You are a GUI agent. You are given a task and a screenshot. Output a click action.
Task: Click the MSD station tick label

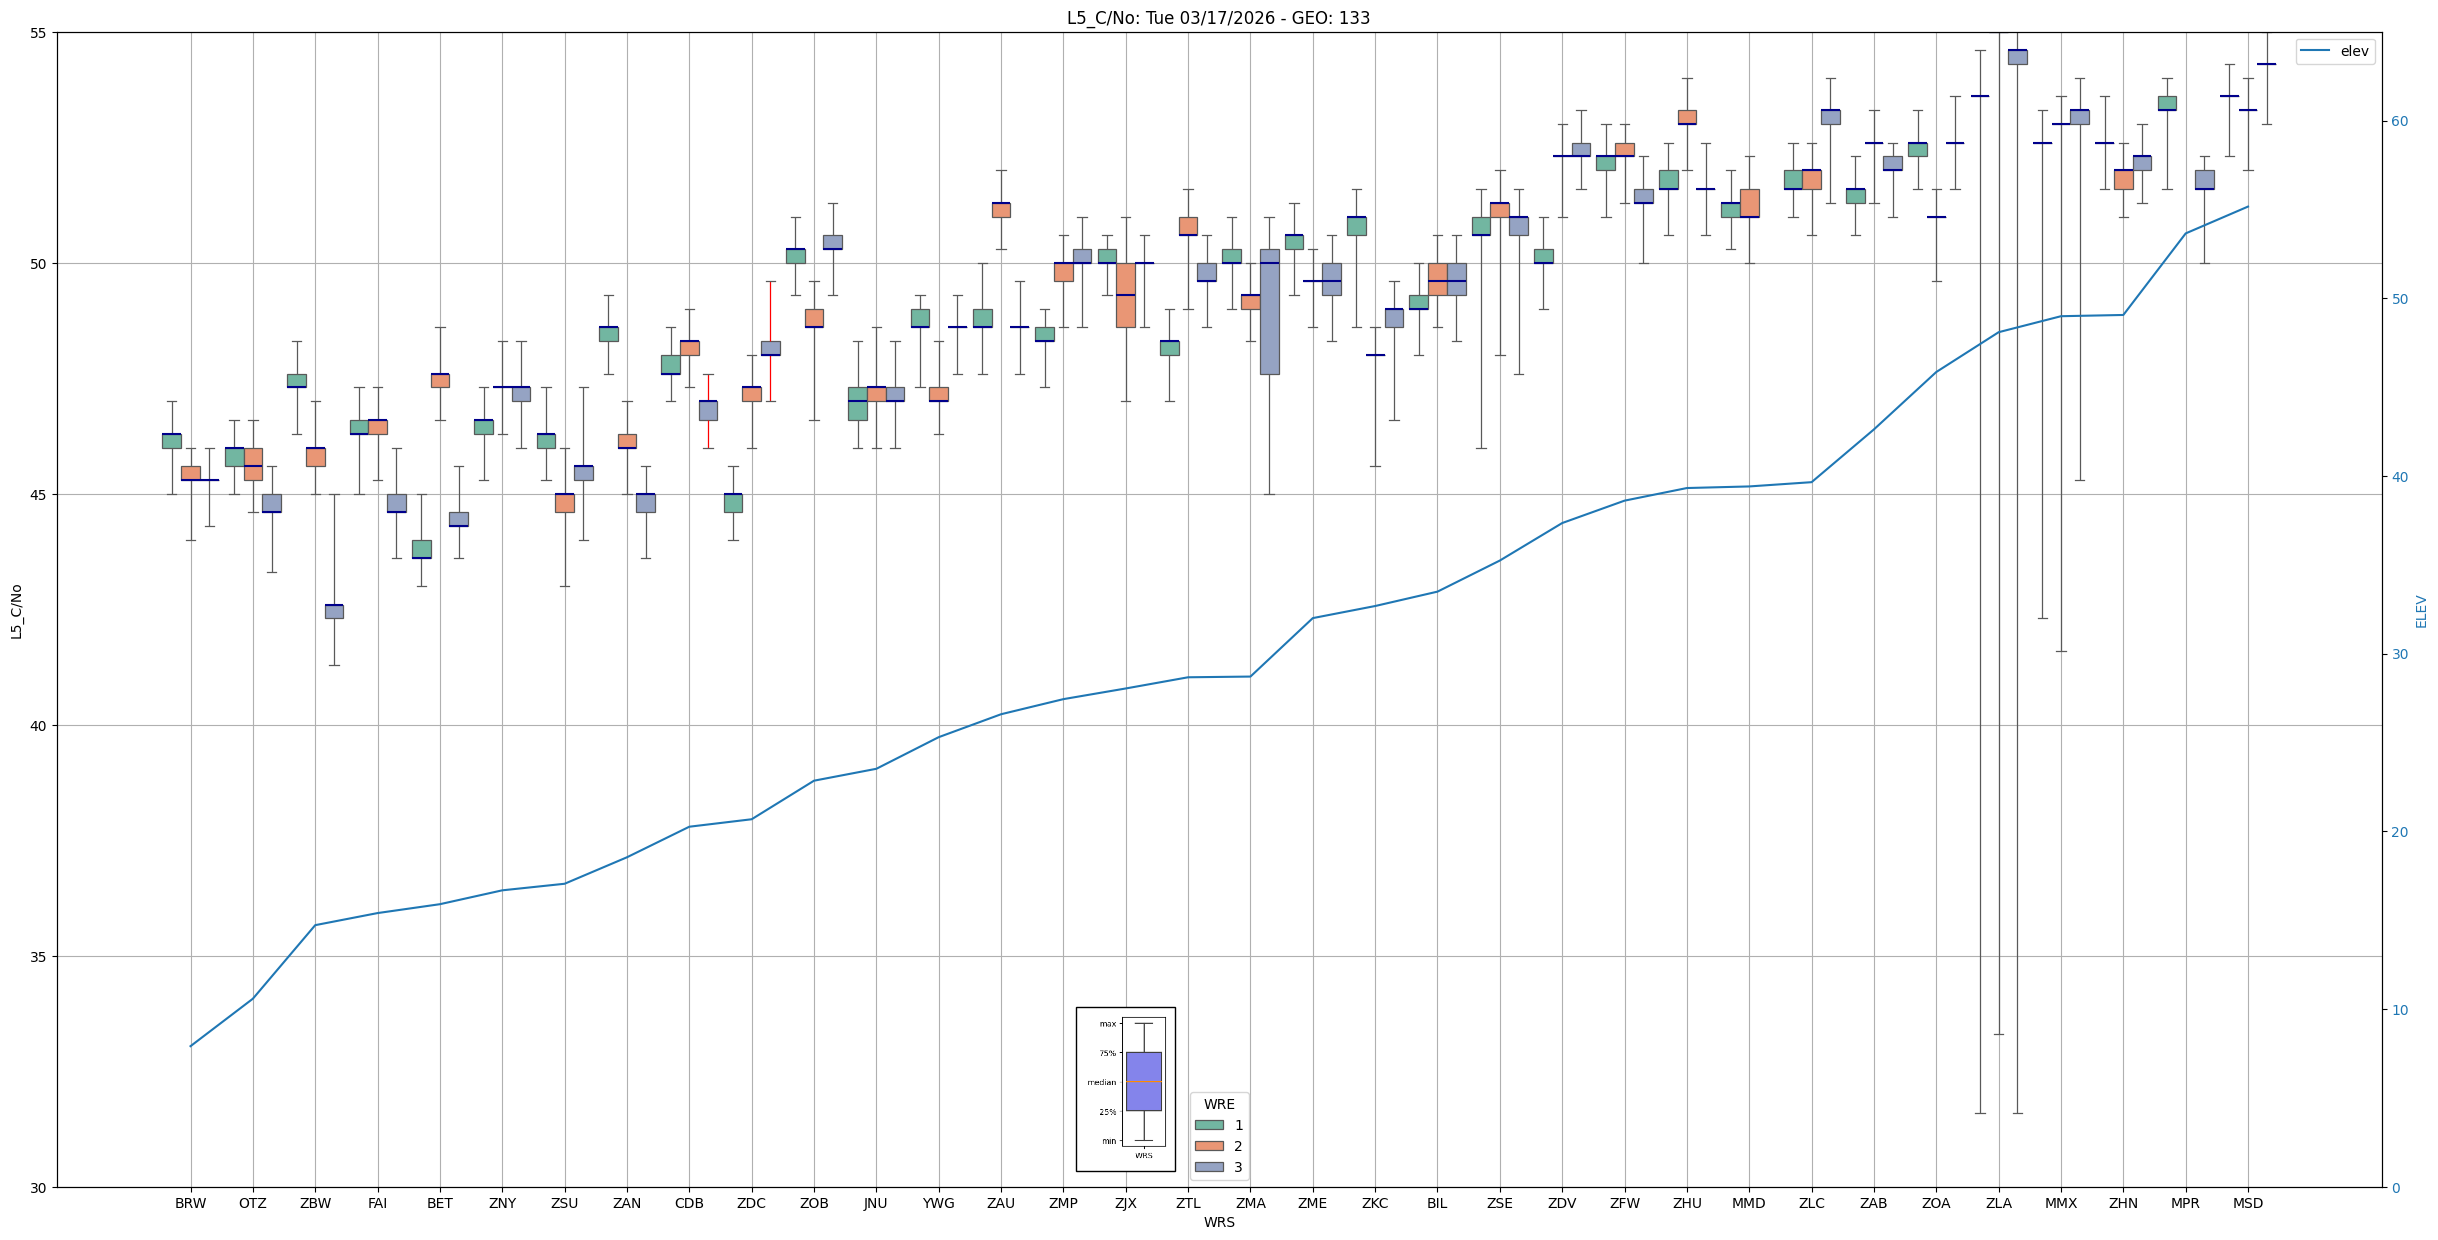pyautogui.click(x=2247, y=1203)
